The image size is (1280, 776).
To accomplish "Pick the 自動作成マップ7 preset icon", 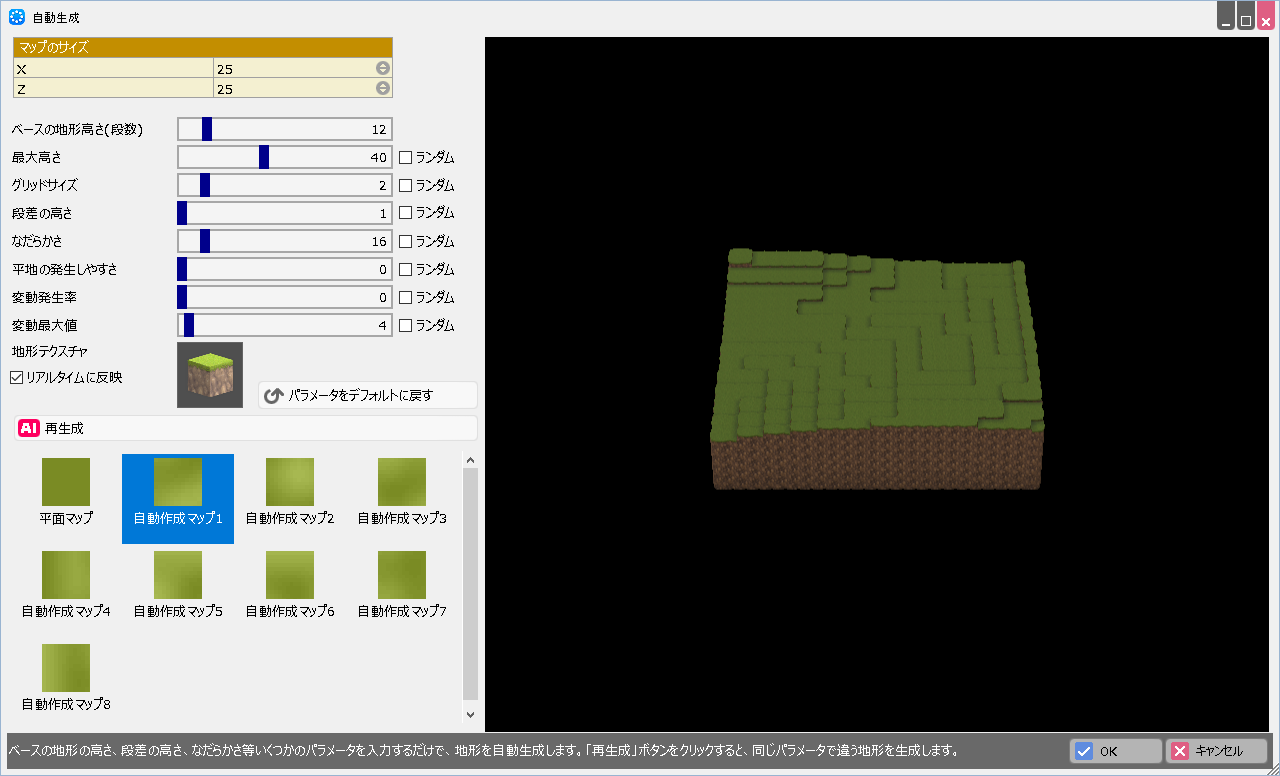I will tap(402, 575).
